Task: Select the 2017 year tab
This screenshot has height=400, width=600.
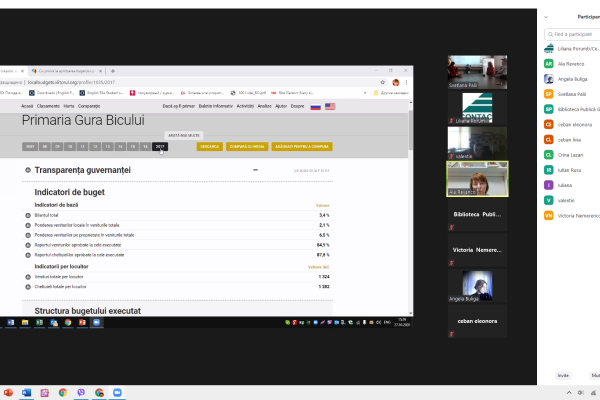Action: (160, 146)
